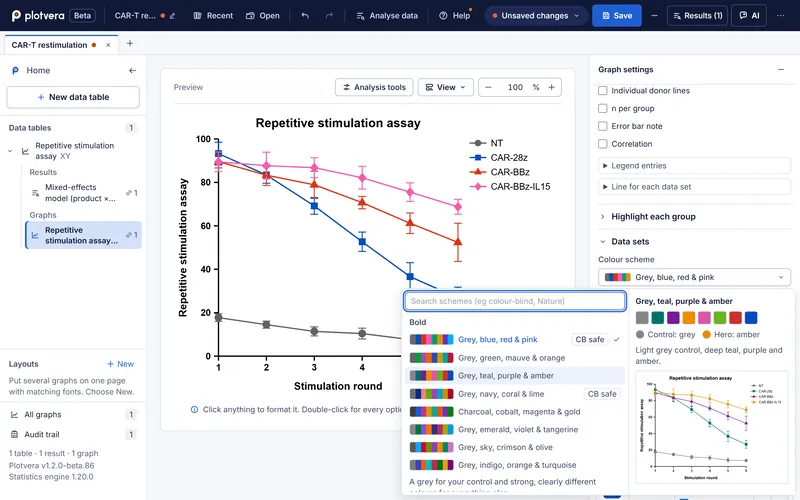
Task: Collapse the Data sets section
Action: 694,241
